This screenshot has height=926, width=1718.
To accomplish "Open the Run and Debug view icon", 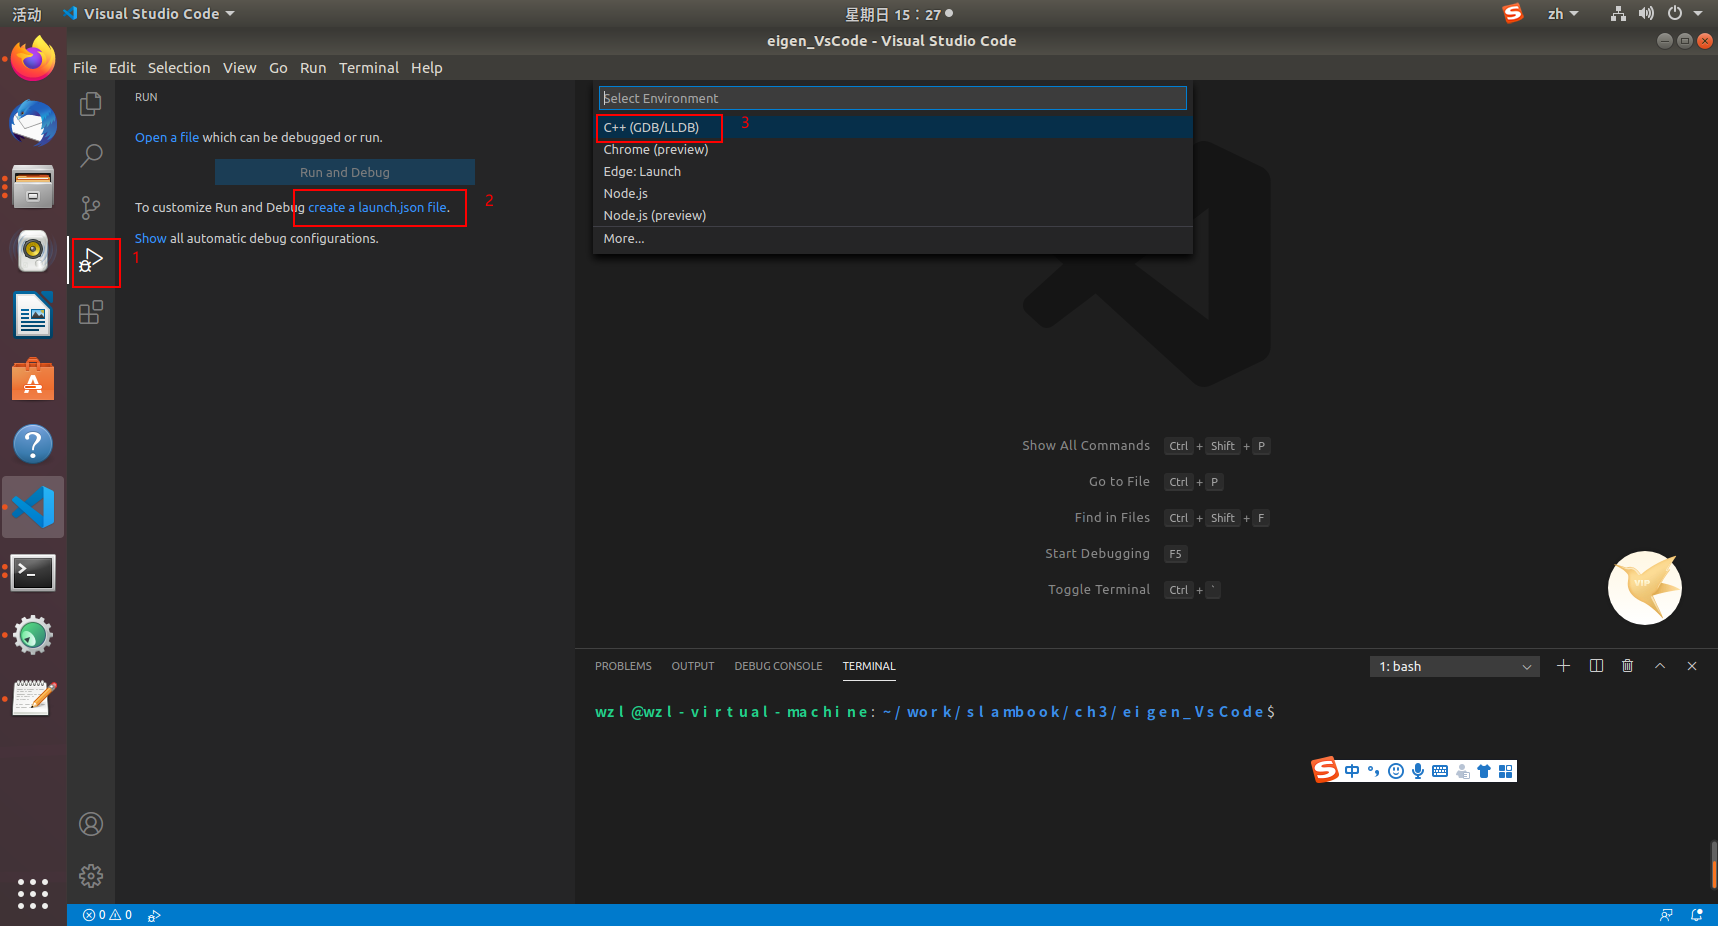I will click(x=91, y=261).
